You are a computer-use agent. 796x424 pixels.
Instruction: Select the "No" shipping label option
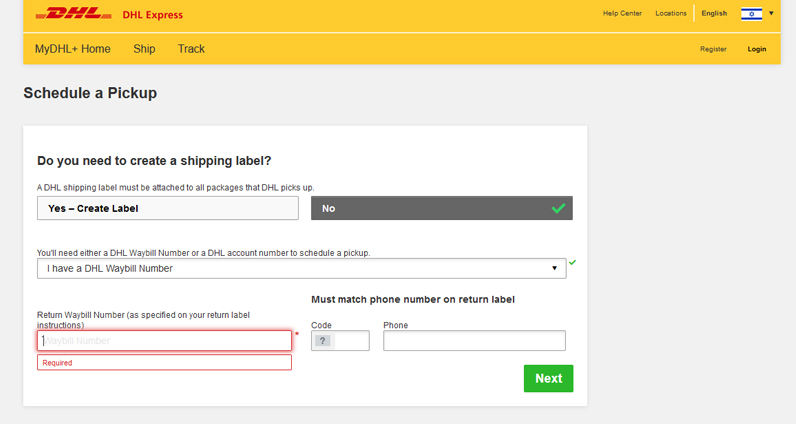coord(441,208)
